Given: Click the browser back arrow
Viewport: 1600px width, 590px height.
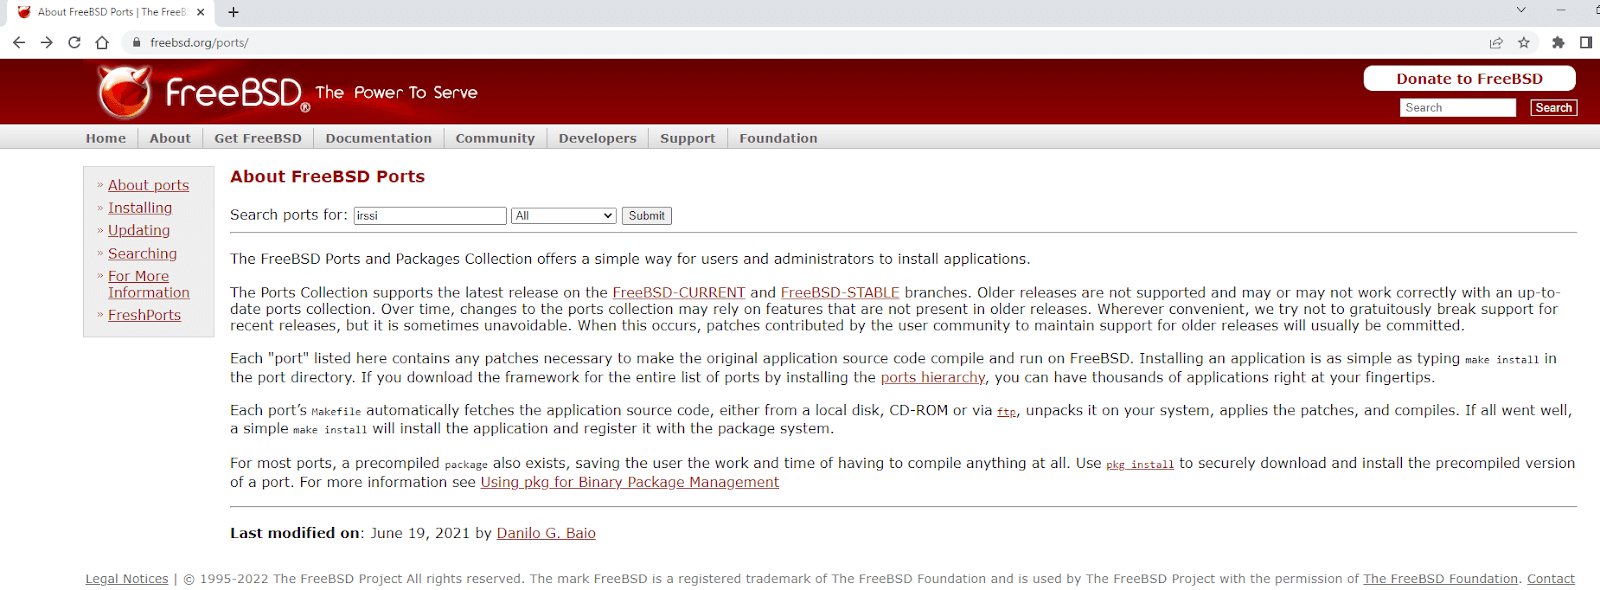Looking at the screenshot, I should [x=19, y=42].
